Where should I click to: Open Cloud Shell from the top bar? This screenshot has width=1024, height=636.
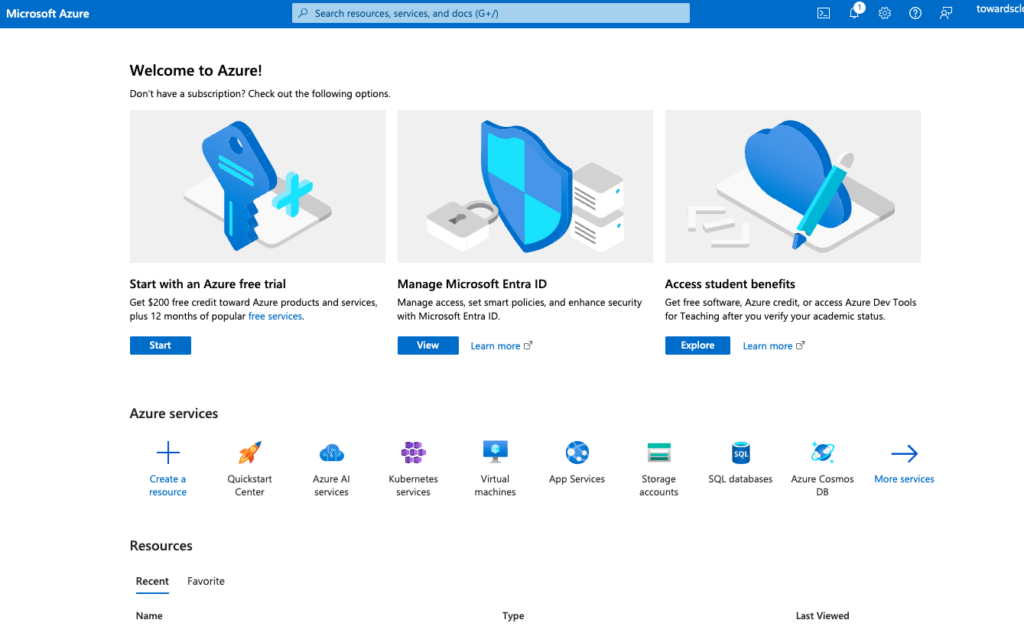[x=824, y=13]
